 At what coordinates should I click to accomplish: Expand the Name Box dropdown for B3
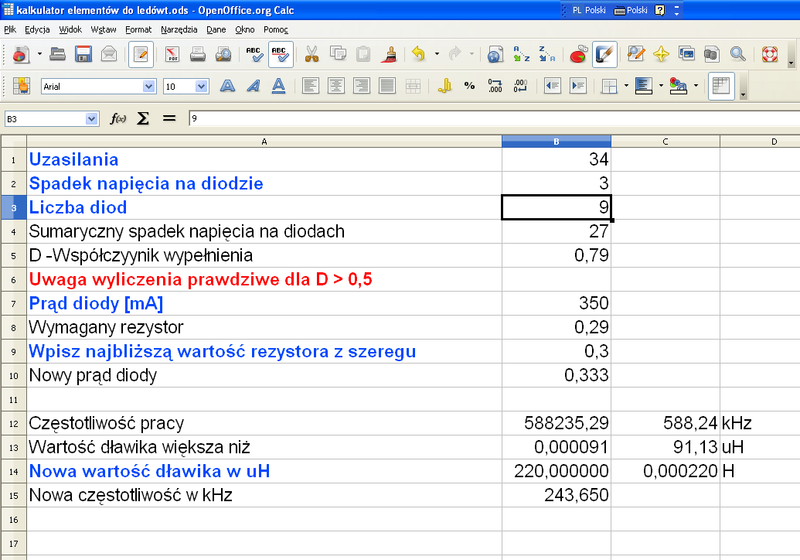(x=92, y=119)
